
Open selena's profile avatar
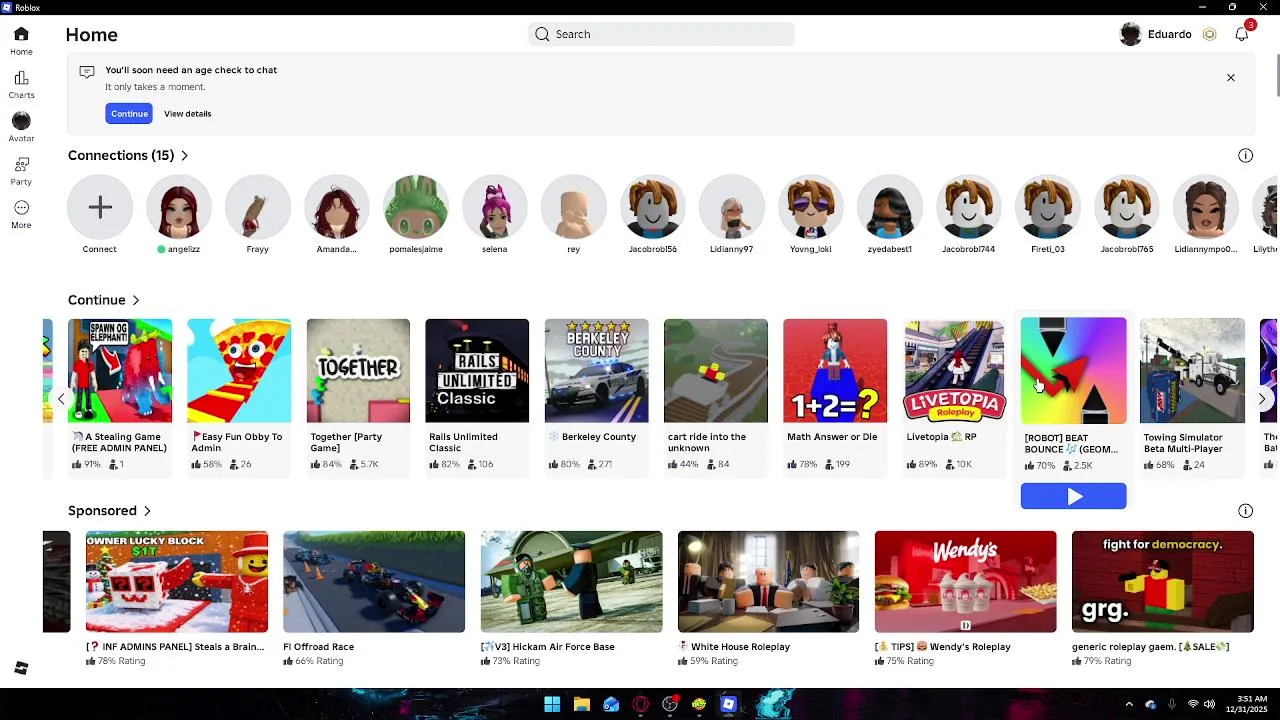[x=495, y=207]
